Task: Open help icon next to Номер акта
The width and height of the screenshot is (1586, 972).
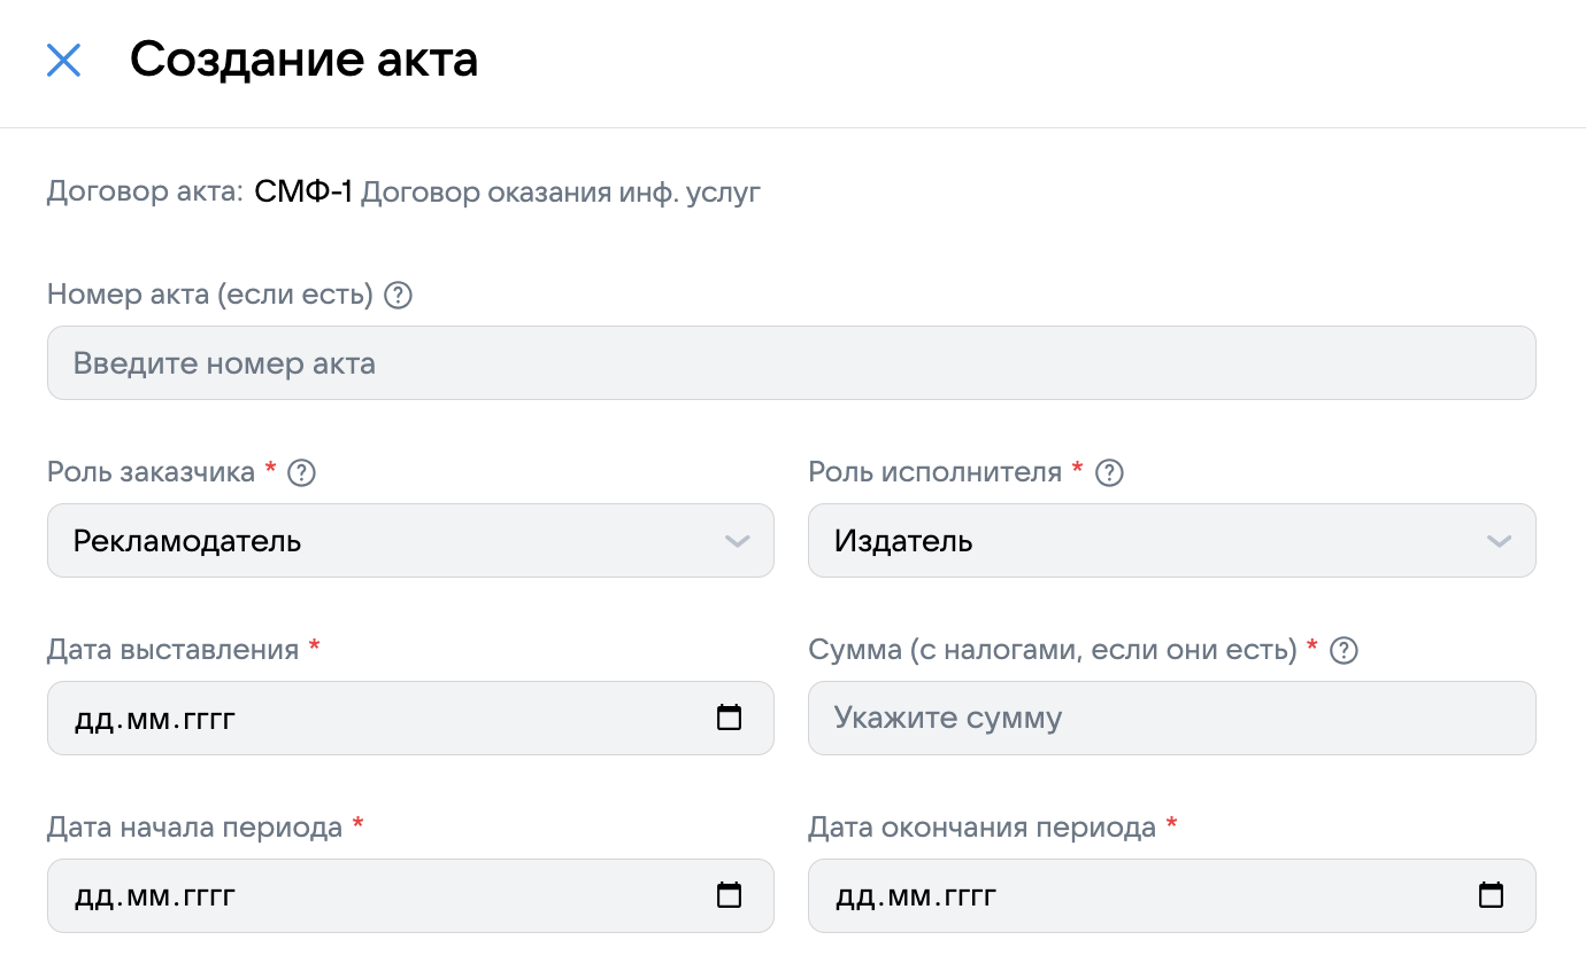Action: [398, 295]
